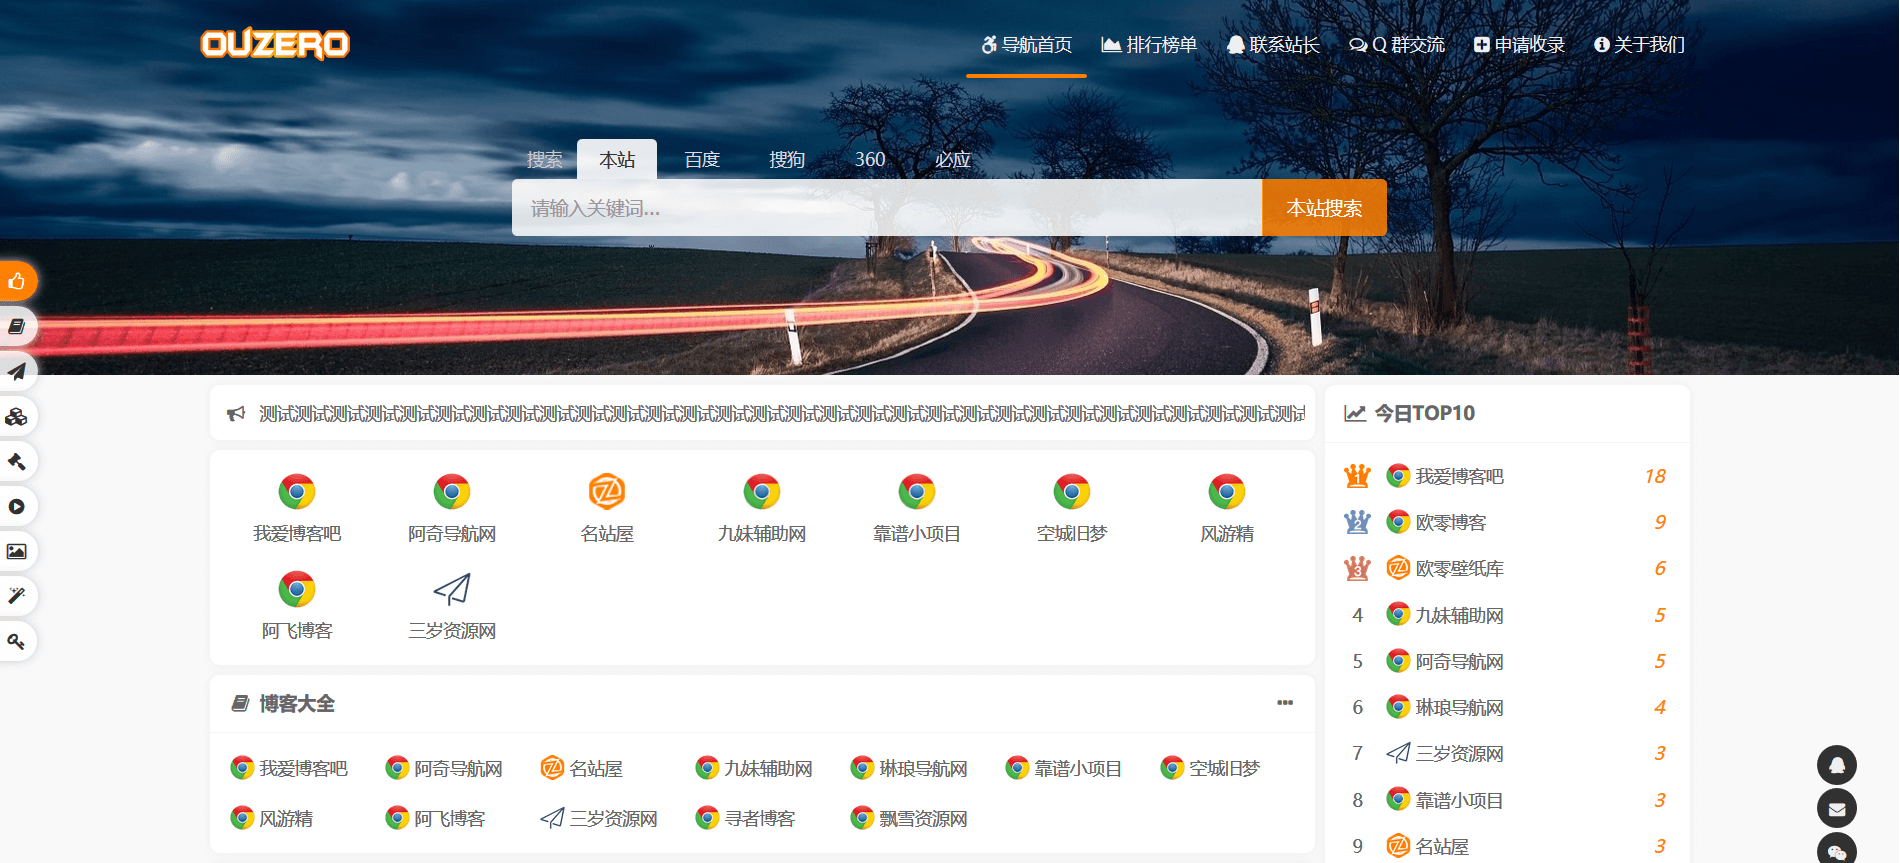The image size is (1900, 863).
Task: Click the thumbs-up icon in left sidebar
Action: [17, 282]
